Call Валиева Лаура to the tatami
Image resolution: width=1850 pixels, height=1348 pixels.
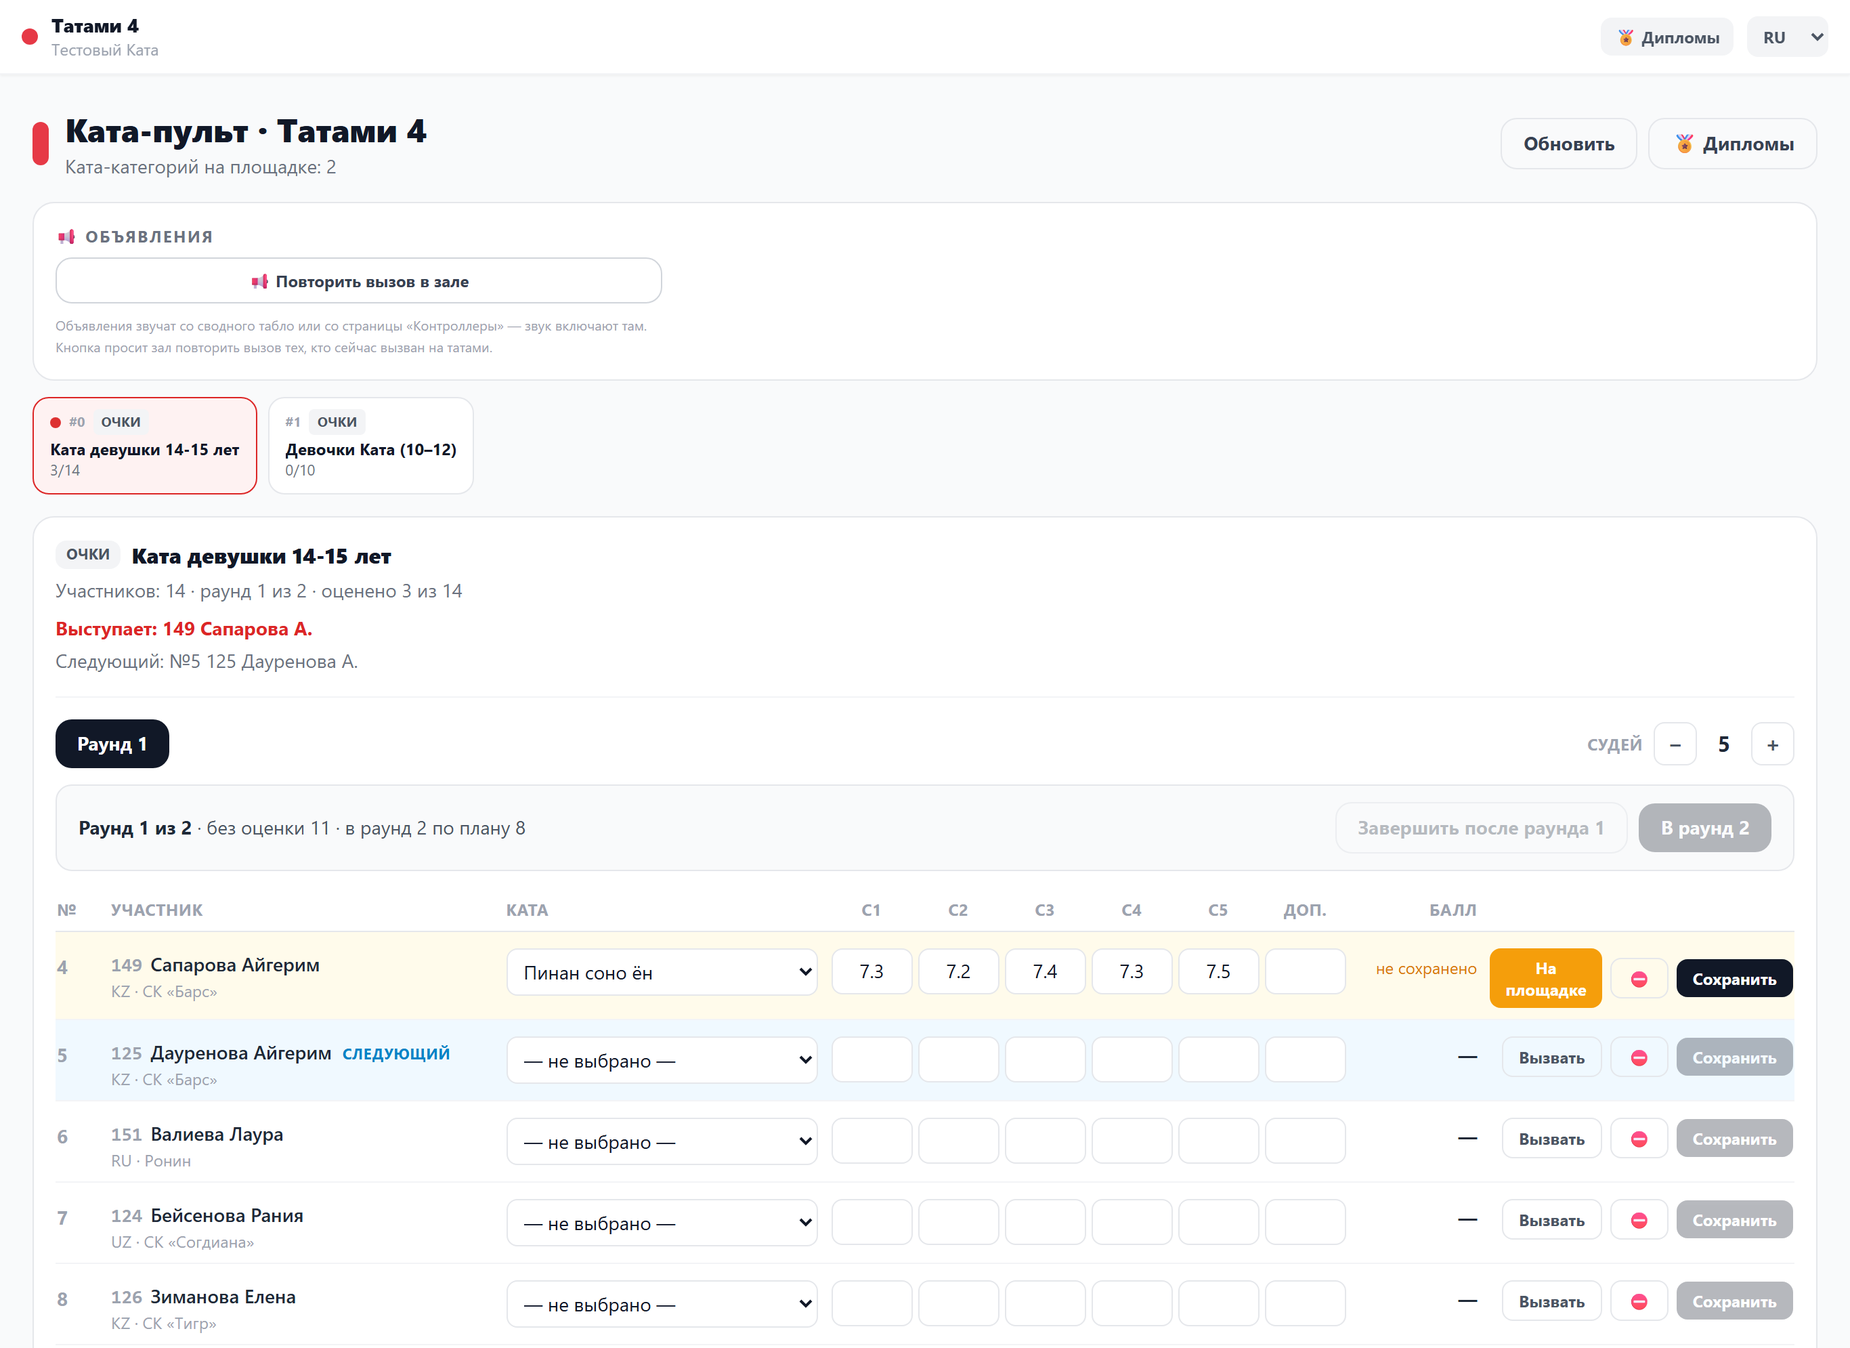pyautogui.click(x=1551, y=1139)
